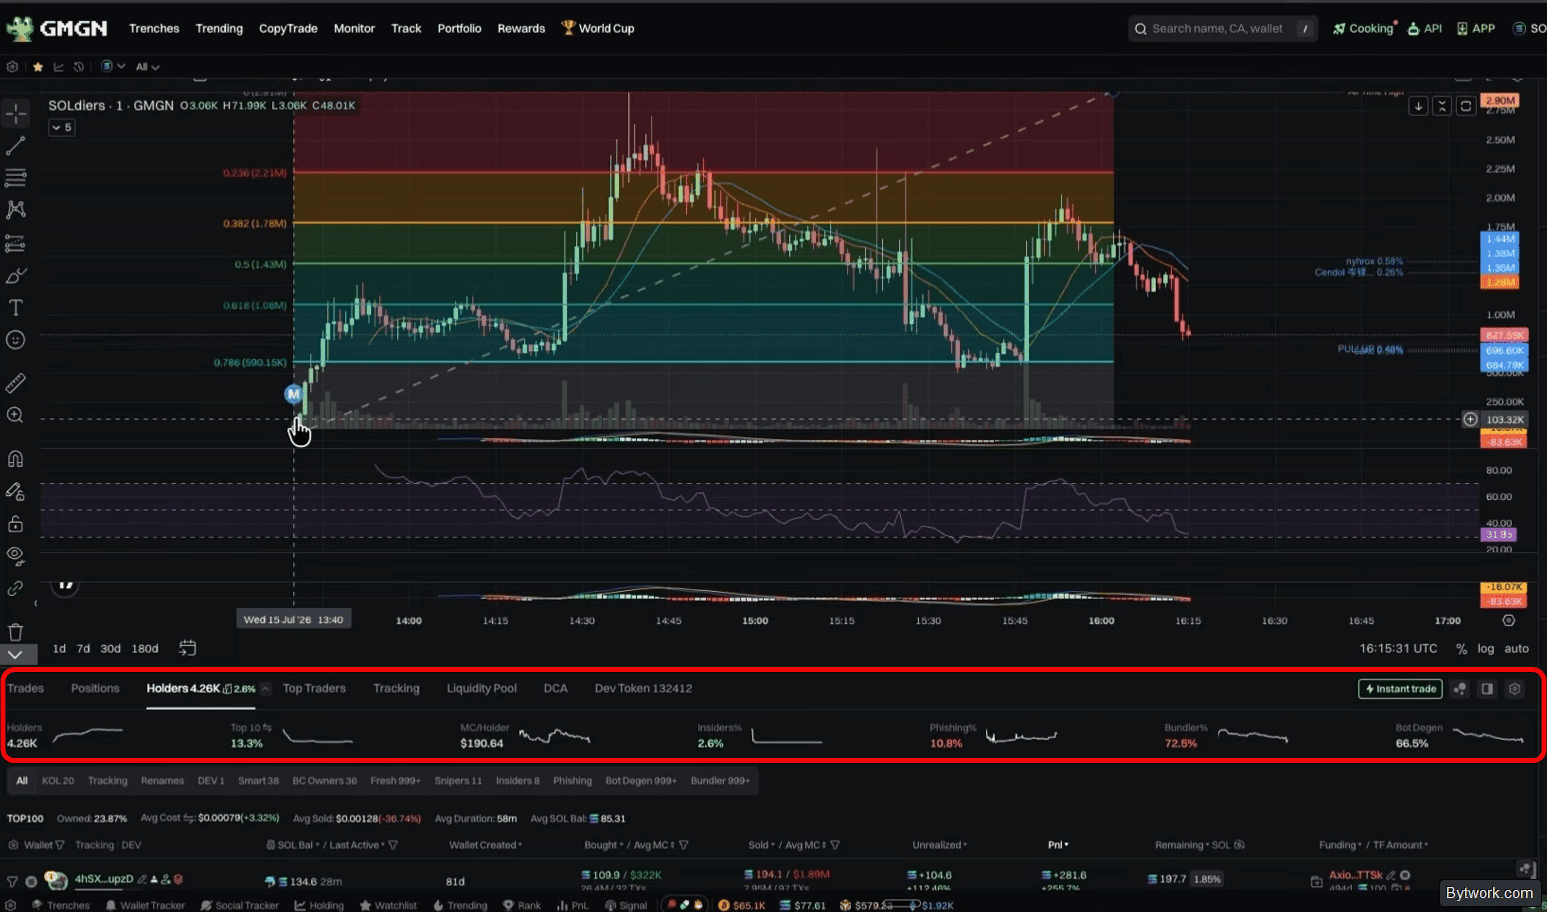Open the Wallet Tracker in bottom bar
Screen dimensions: 1547x912
[145, 905]
